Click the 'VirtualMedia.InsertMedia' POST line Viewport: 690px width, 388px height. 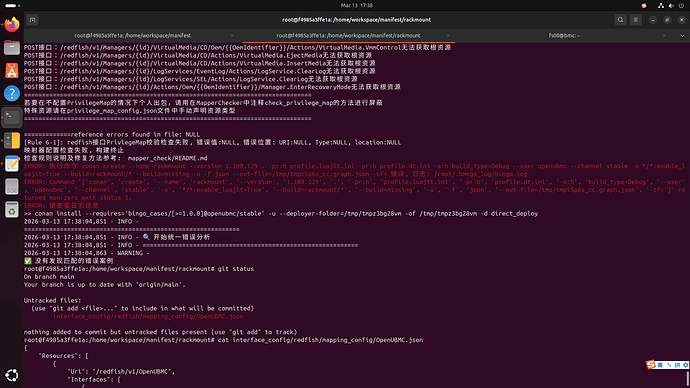[199, 63]
